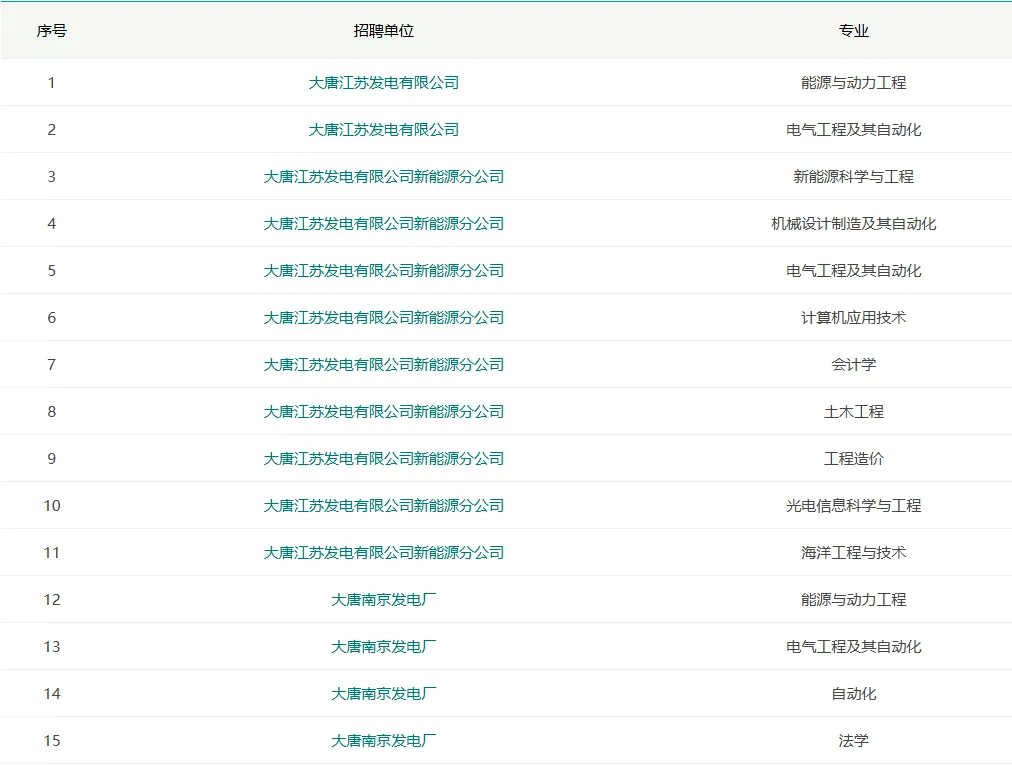Select the 计算机应用技术 cell

click(853, 318)
